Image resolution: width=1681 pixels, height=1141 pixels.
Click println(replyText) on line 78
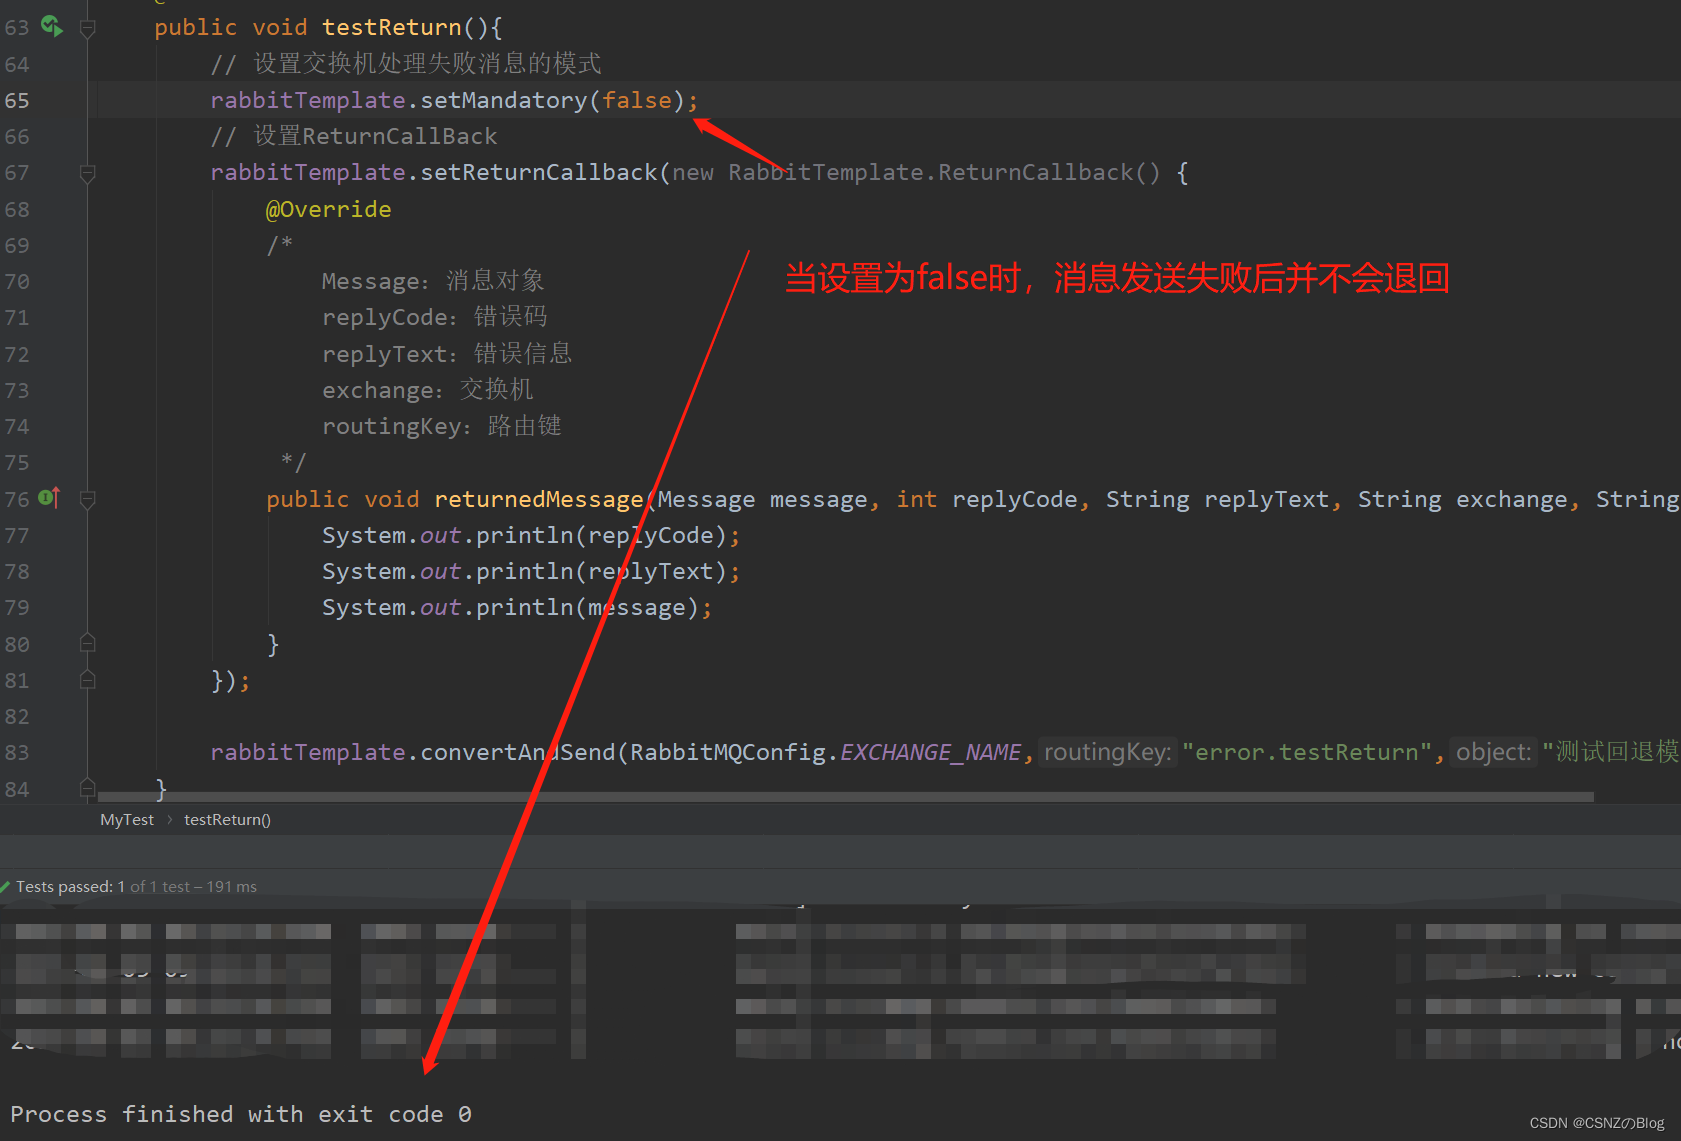pos(601,571)
